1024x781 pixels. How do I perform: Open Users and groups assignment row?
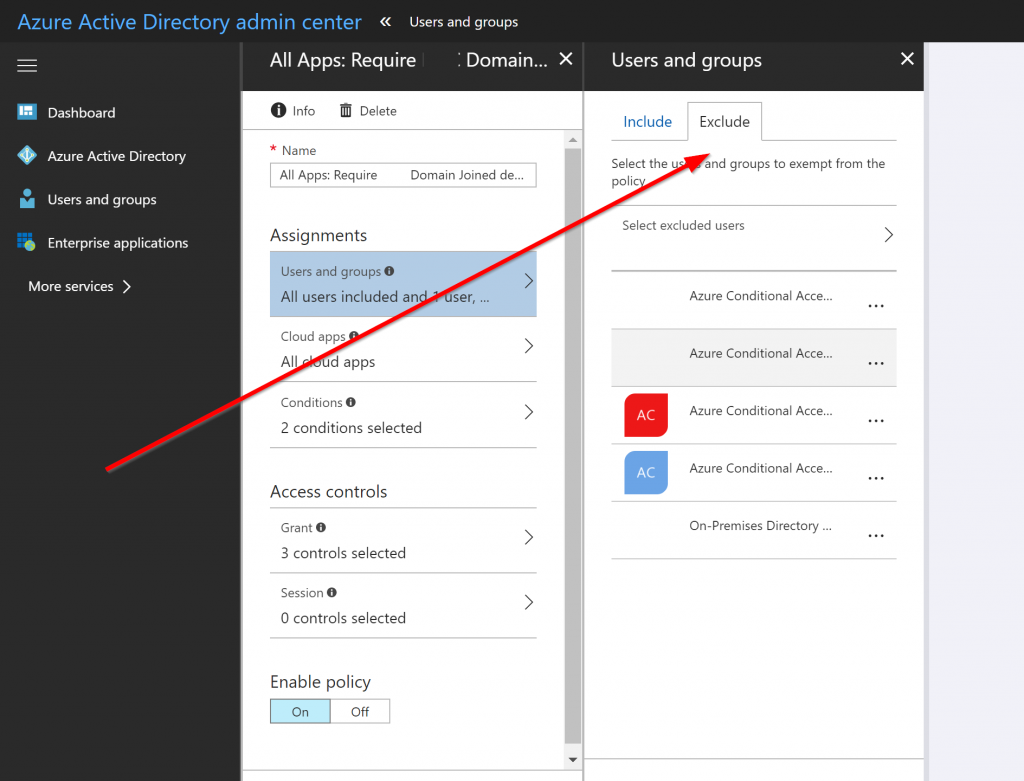403,284
